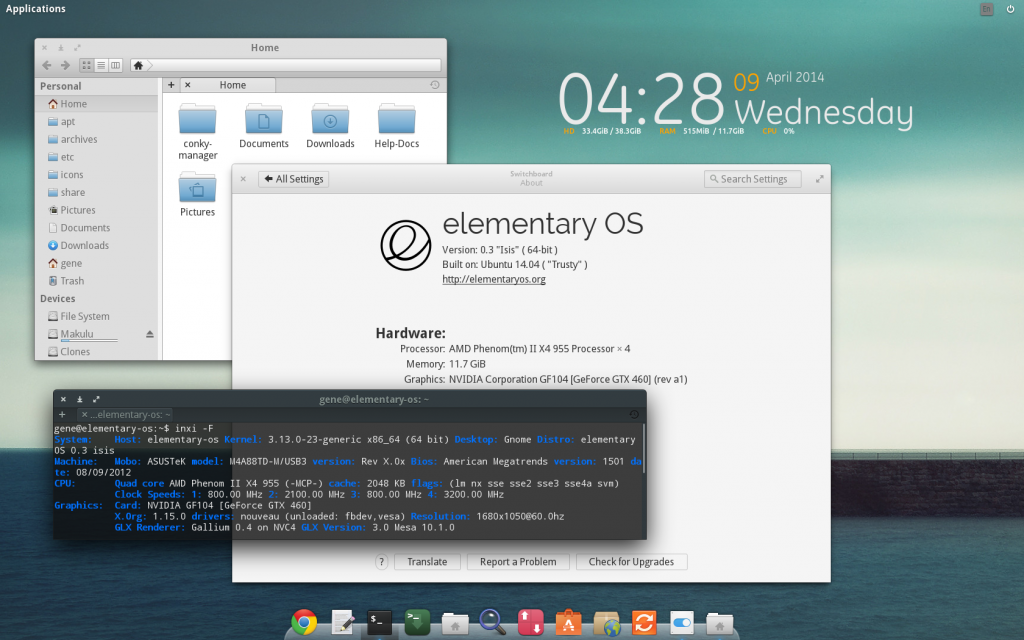Switch to grid view in the file manager
The image size is (1024, 640).
(x=87, y=63)
